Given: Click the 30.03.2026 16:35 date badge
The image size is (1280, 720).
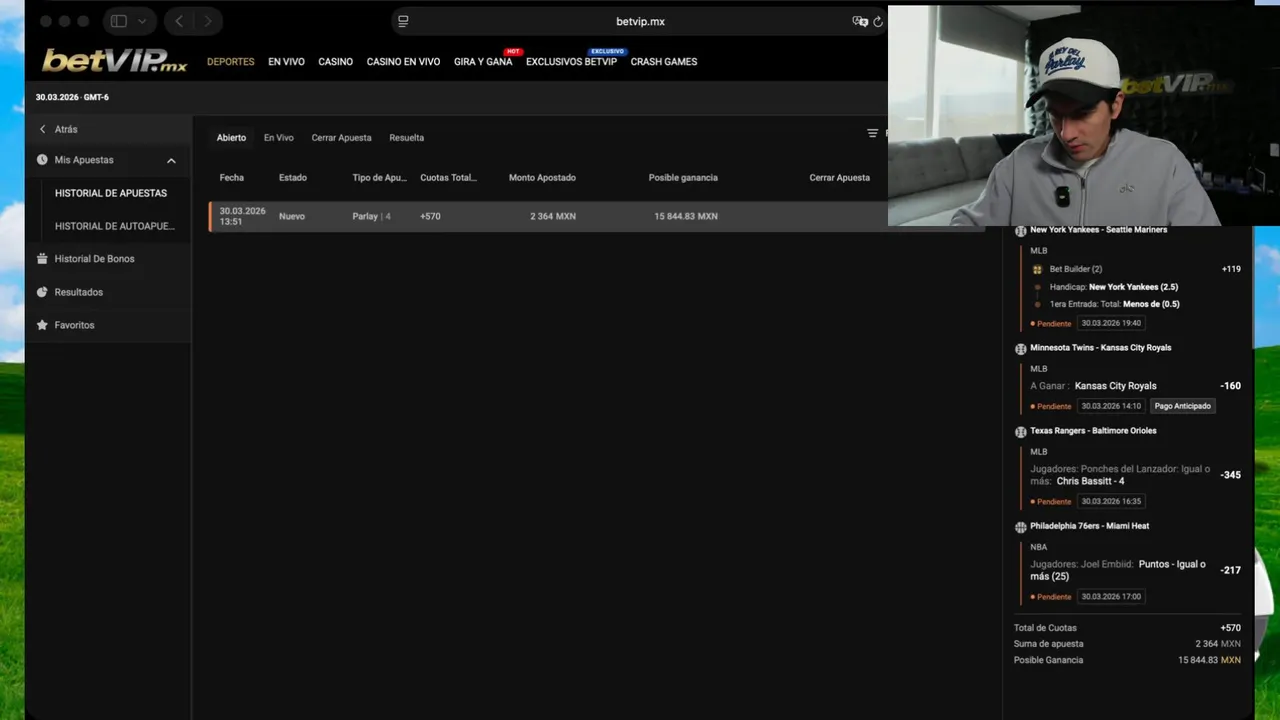Looking at the screenshot, I should [1111, 501].
